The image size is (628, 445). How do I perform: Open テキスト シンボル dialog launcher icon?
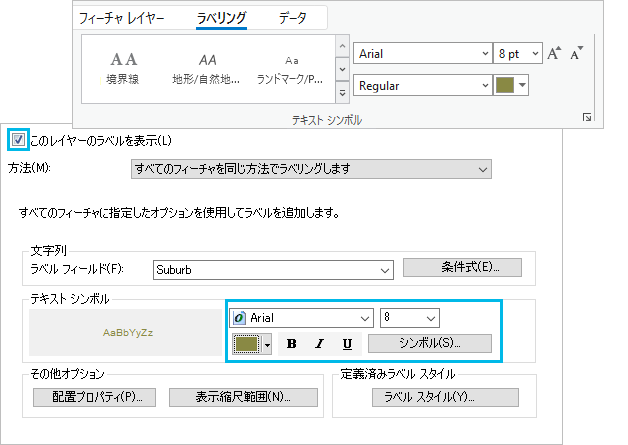(586, 119)
